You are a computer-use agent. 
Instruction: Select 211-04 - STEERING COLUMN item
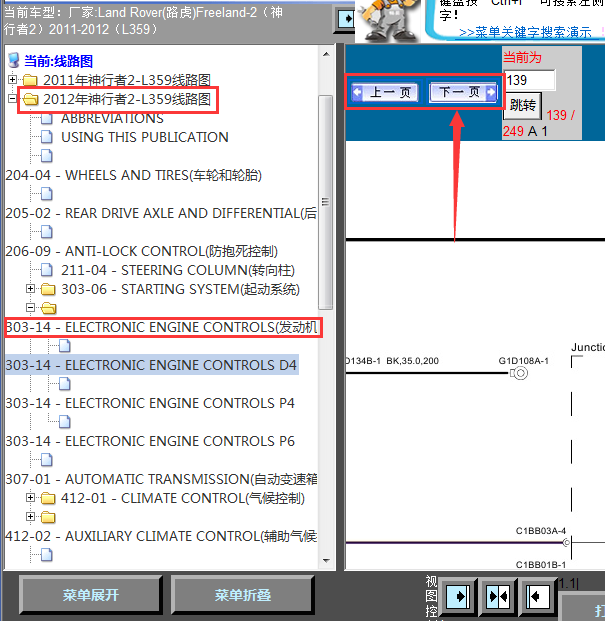coord(178,270)
